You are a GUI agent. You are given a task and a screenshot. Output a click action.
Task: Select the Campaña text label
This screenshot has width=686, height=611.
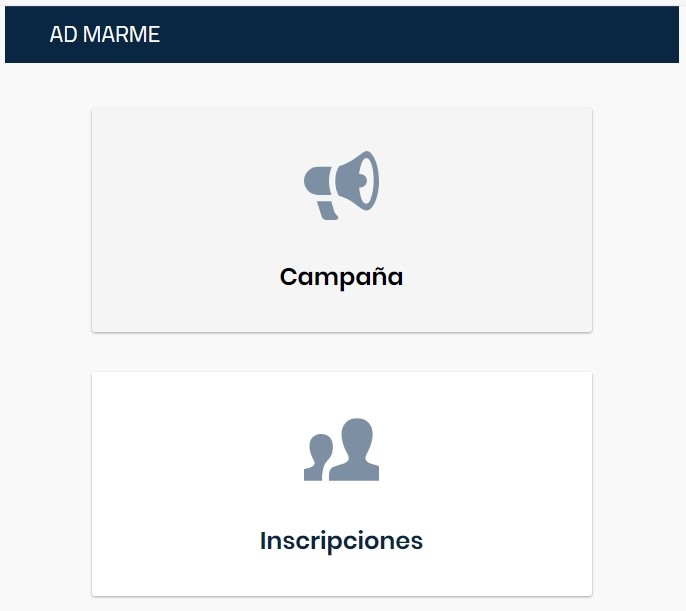click(x=341, y=277)
